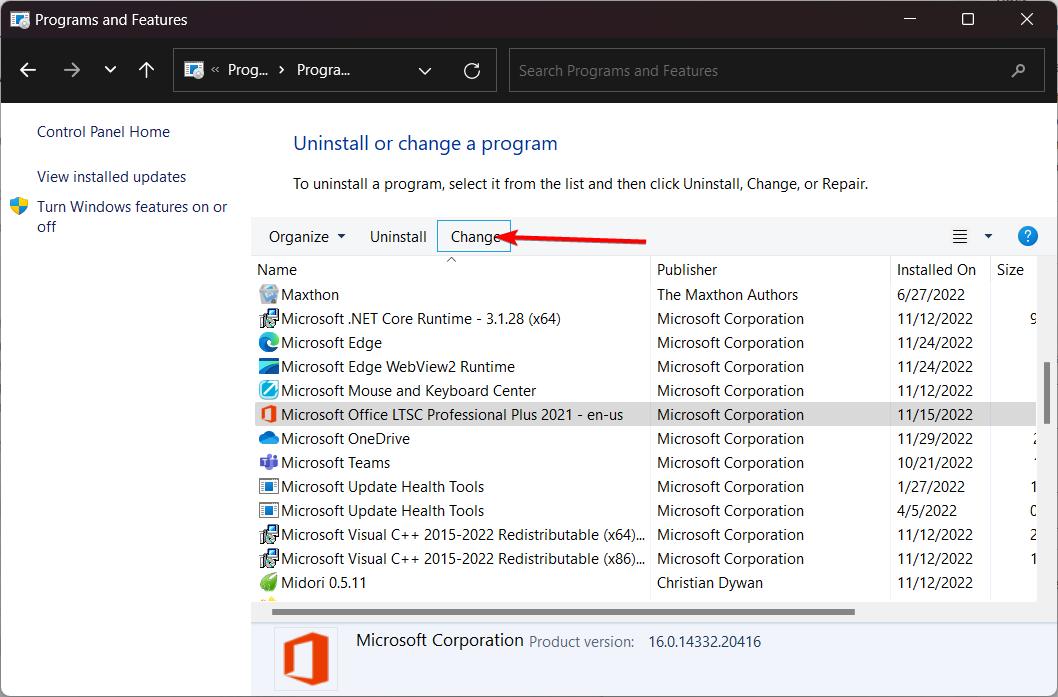This screenshot has height=697, width=1058.
Task: Open View installed updates link
Action: point(111,177)
